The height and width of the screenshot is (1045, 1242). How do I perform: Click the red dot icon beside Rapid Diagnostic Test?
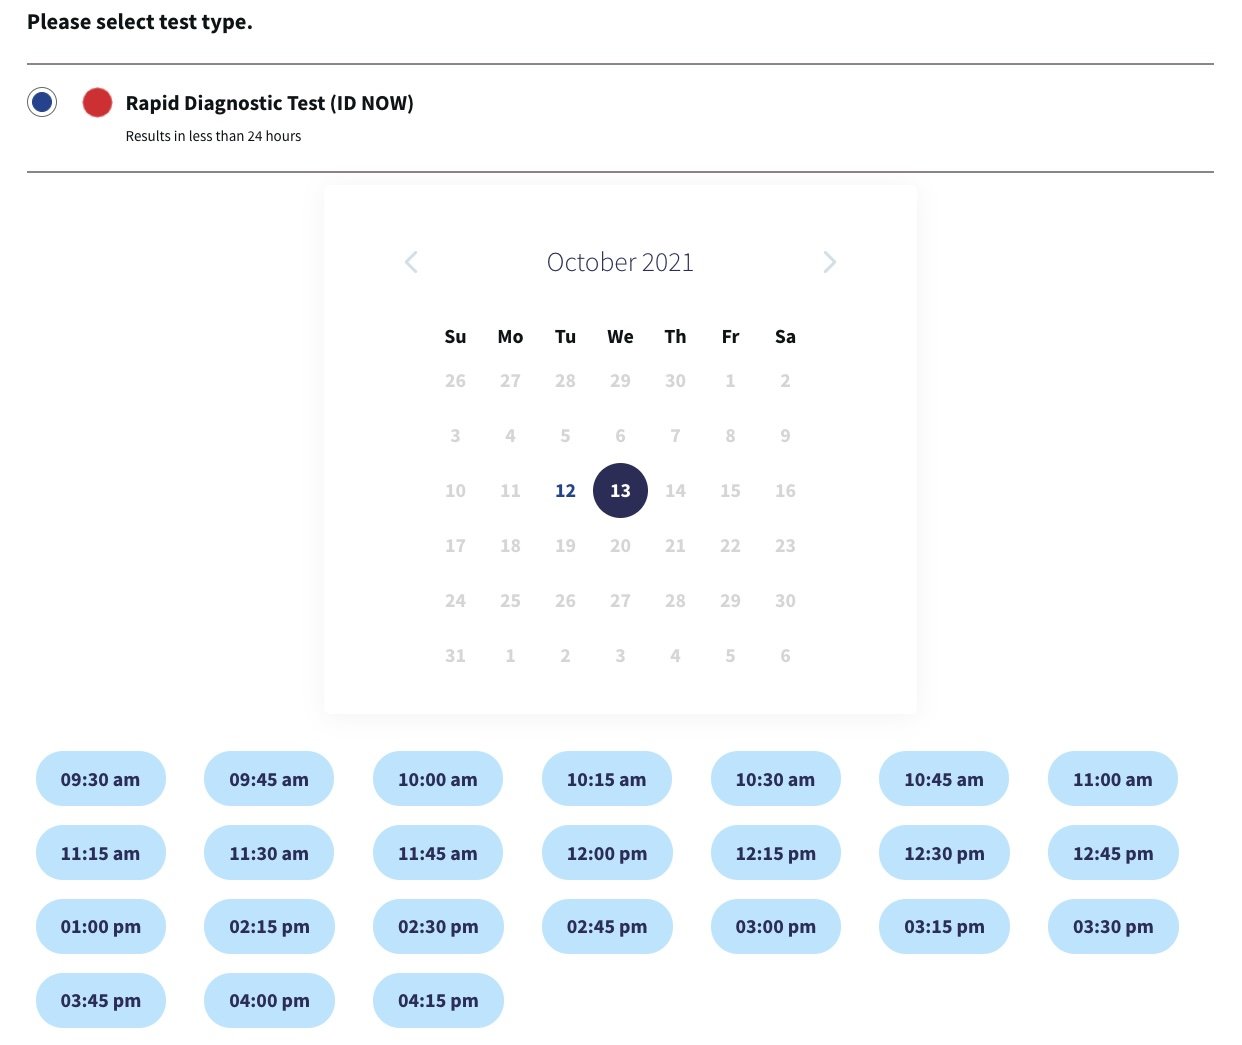pyautogui.click(x=97, y=102)
